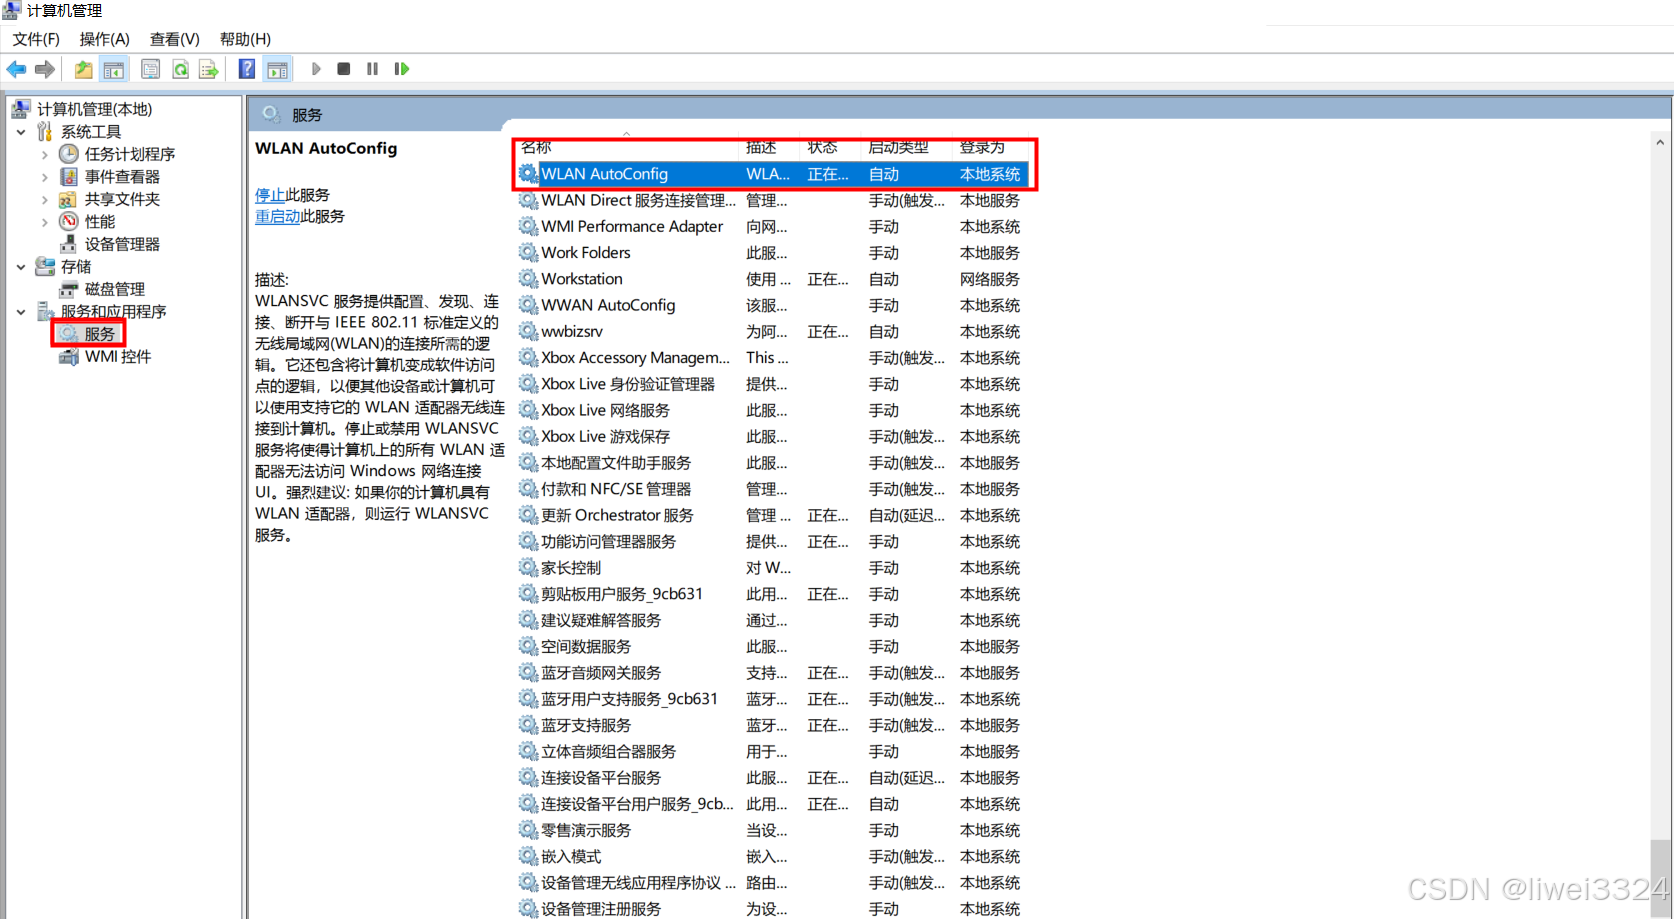Viewport: 1674px width, 919px height.
Task: Collapse the 存储 tree node
Action: coord(21,267)
